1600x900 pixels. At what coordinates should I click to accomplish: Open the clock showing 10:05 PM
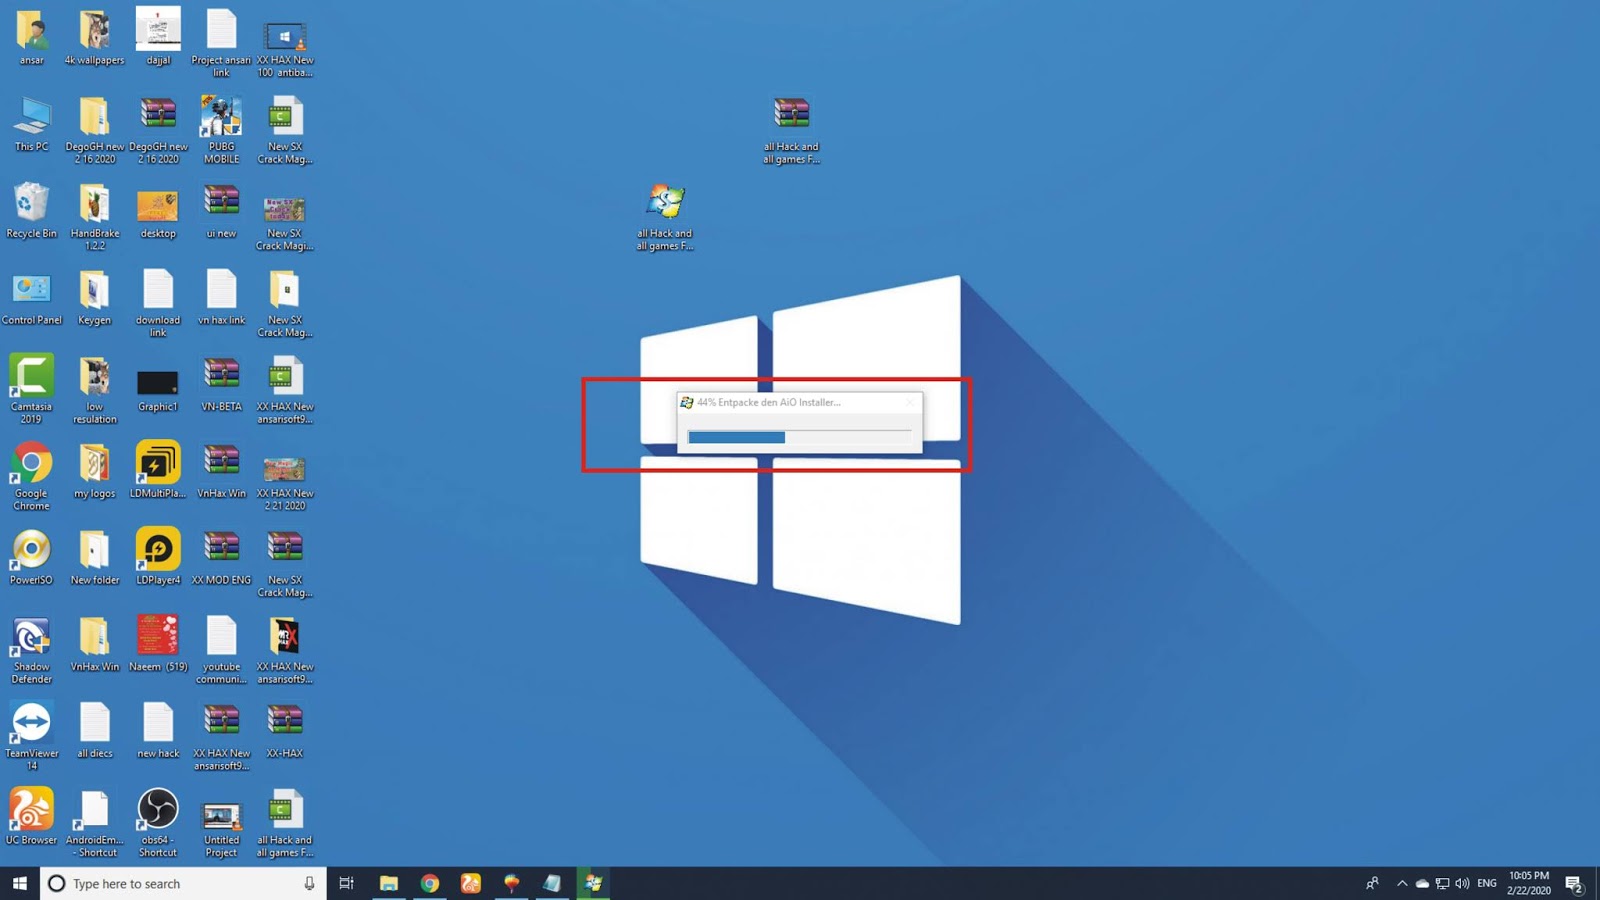pyautogui.click(x=1529, y=883)
